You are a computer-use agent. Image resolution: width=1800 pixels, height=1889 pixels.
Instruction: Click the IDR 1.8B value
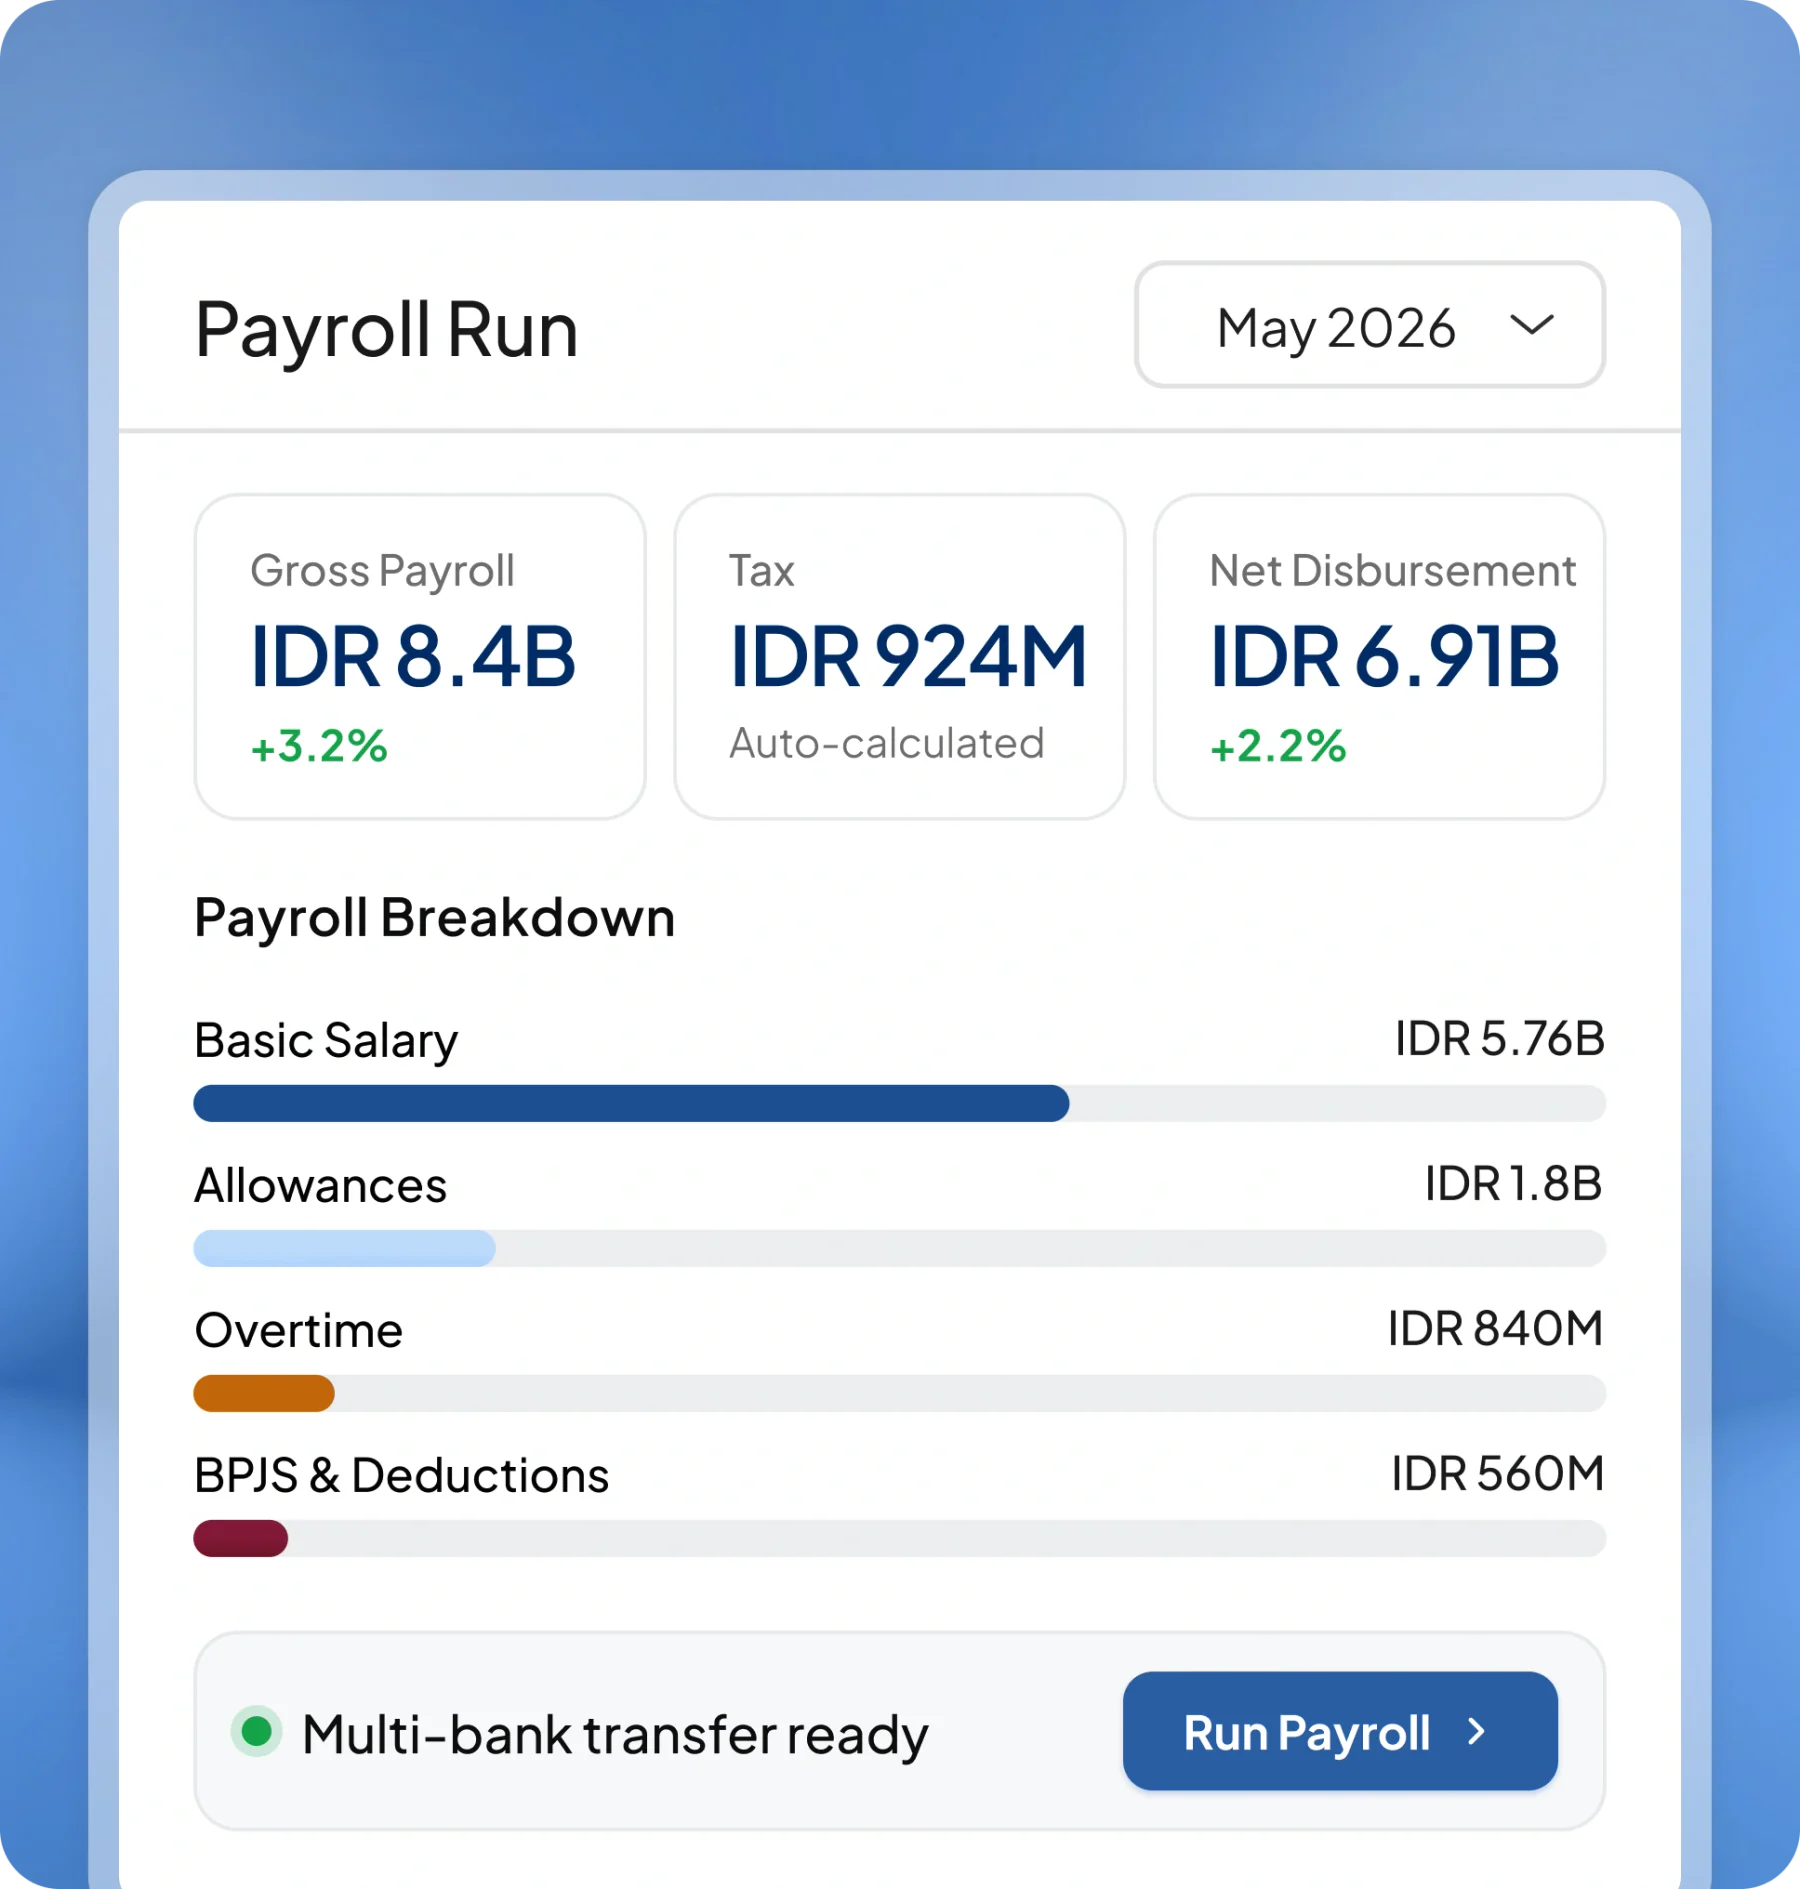(x=1514, y=1184)
